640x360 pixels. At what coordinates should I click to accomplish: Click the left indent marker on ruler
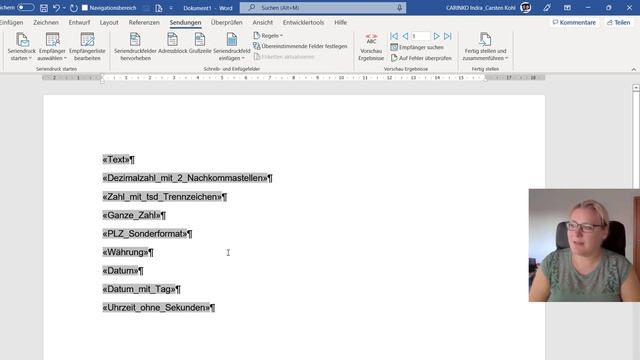[x=102, y=78]
